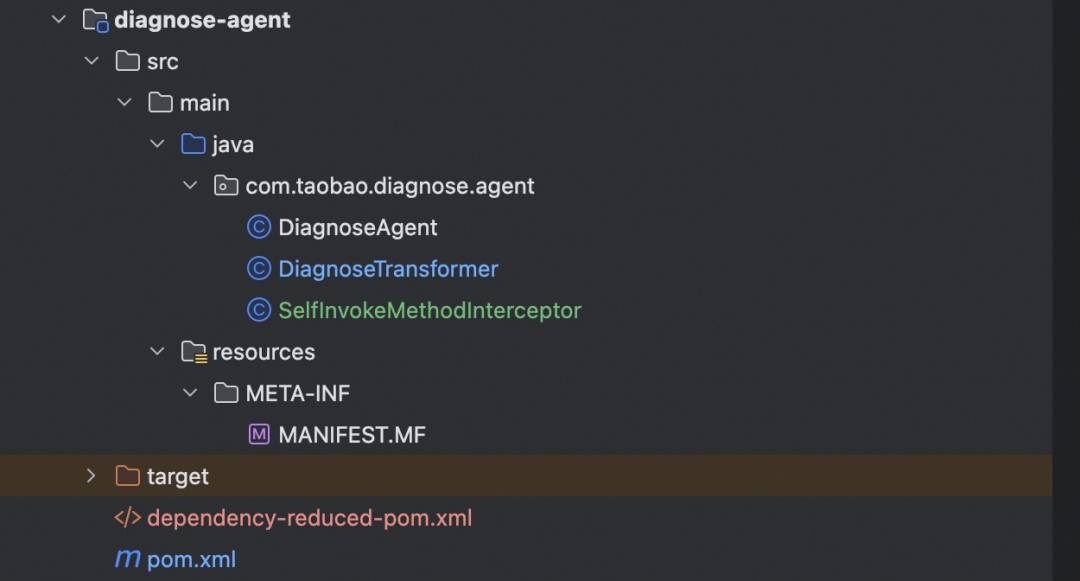Viewport: 1080px width, 581px height.
Task: Click the XML icon for dependency-reduced-pom.xml
Action: (127, 517)
